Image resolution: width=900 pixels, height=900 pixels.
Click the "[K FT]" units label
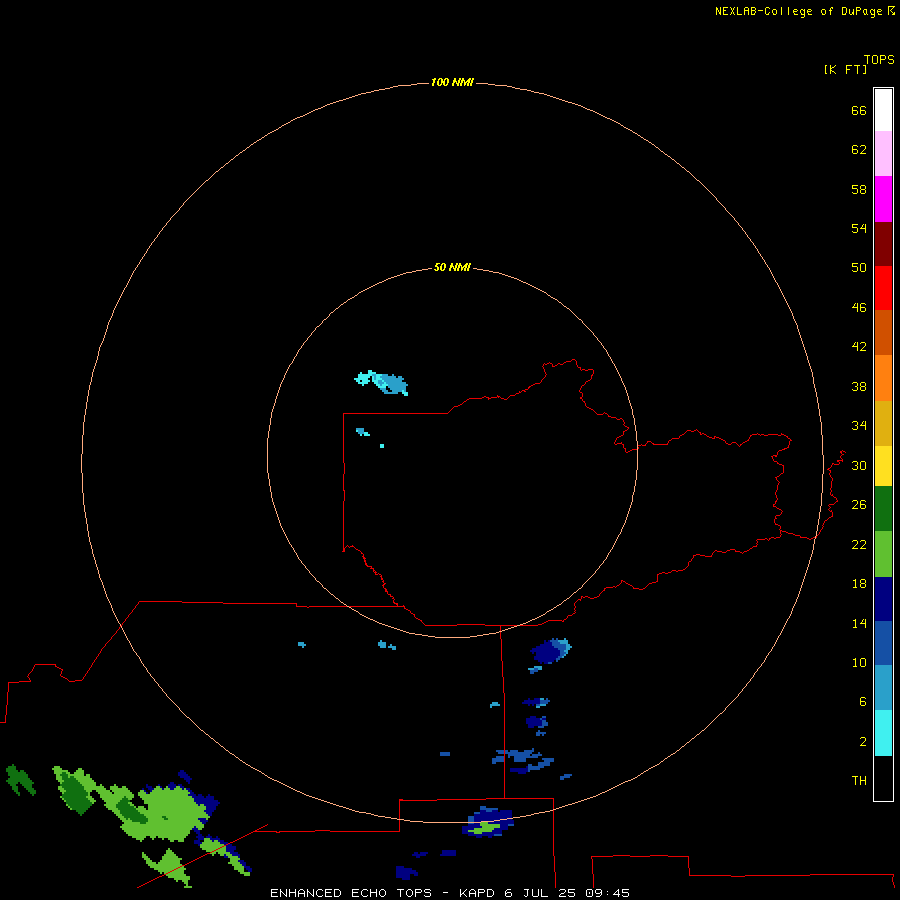tap(845, 69)
